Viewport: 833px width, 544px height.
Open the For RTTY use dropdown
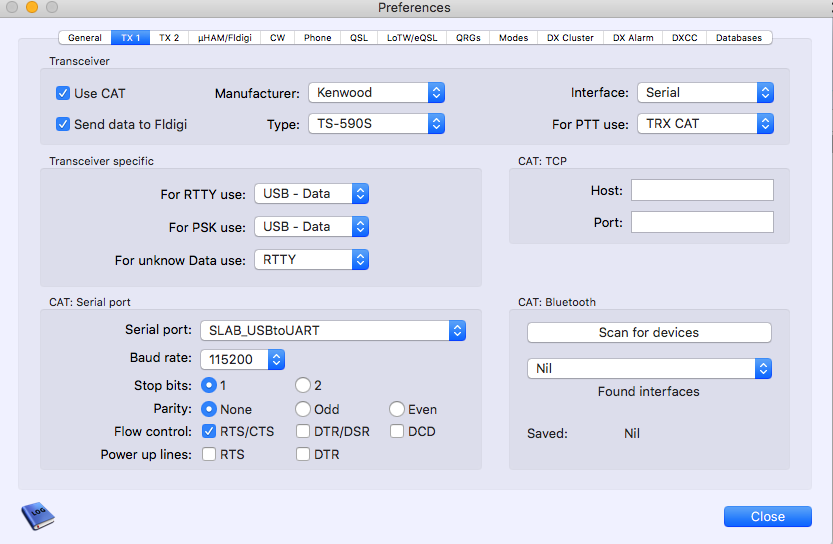[311, 194]
